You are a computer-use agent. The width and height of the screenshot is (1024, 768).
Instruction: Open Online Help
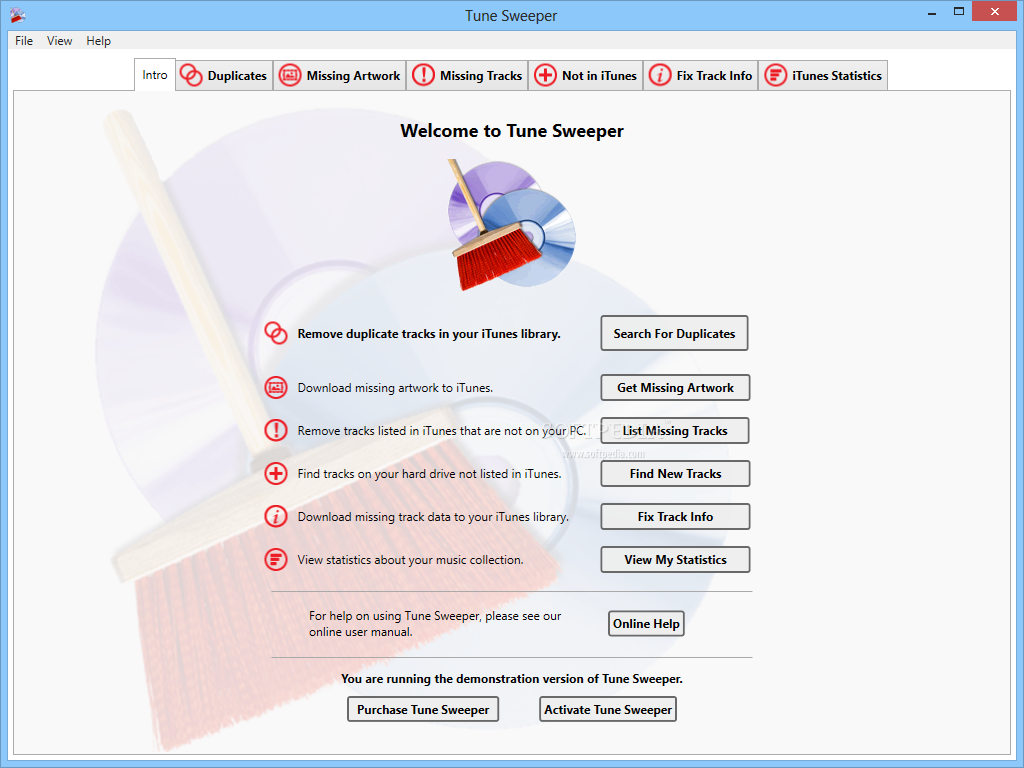(646, 624)
